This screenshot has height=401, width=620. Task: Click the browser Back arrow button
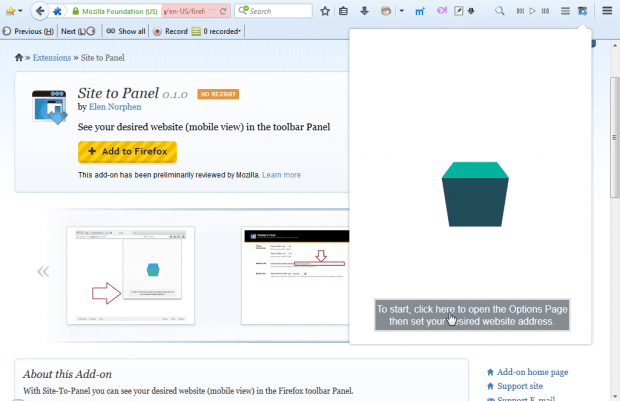[40, 11]
